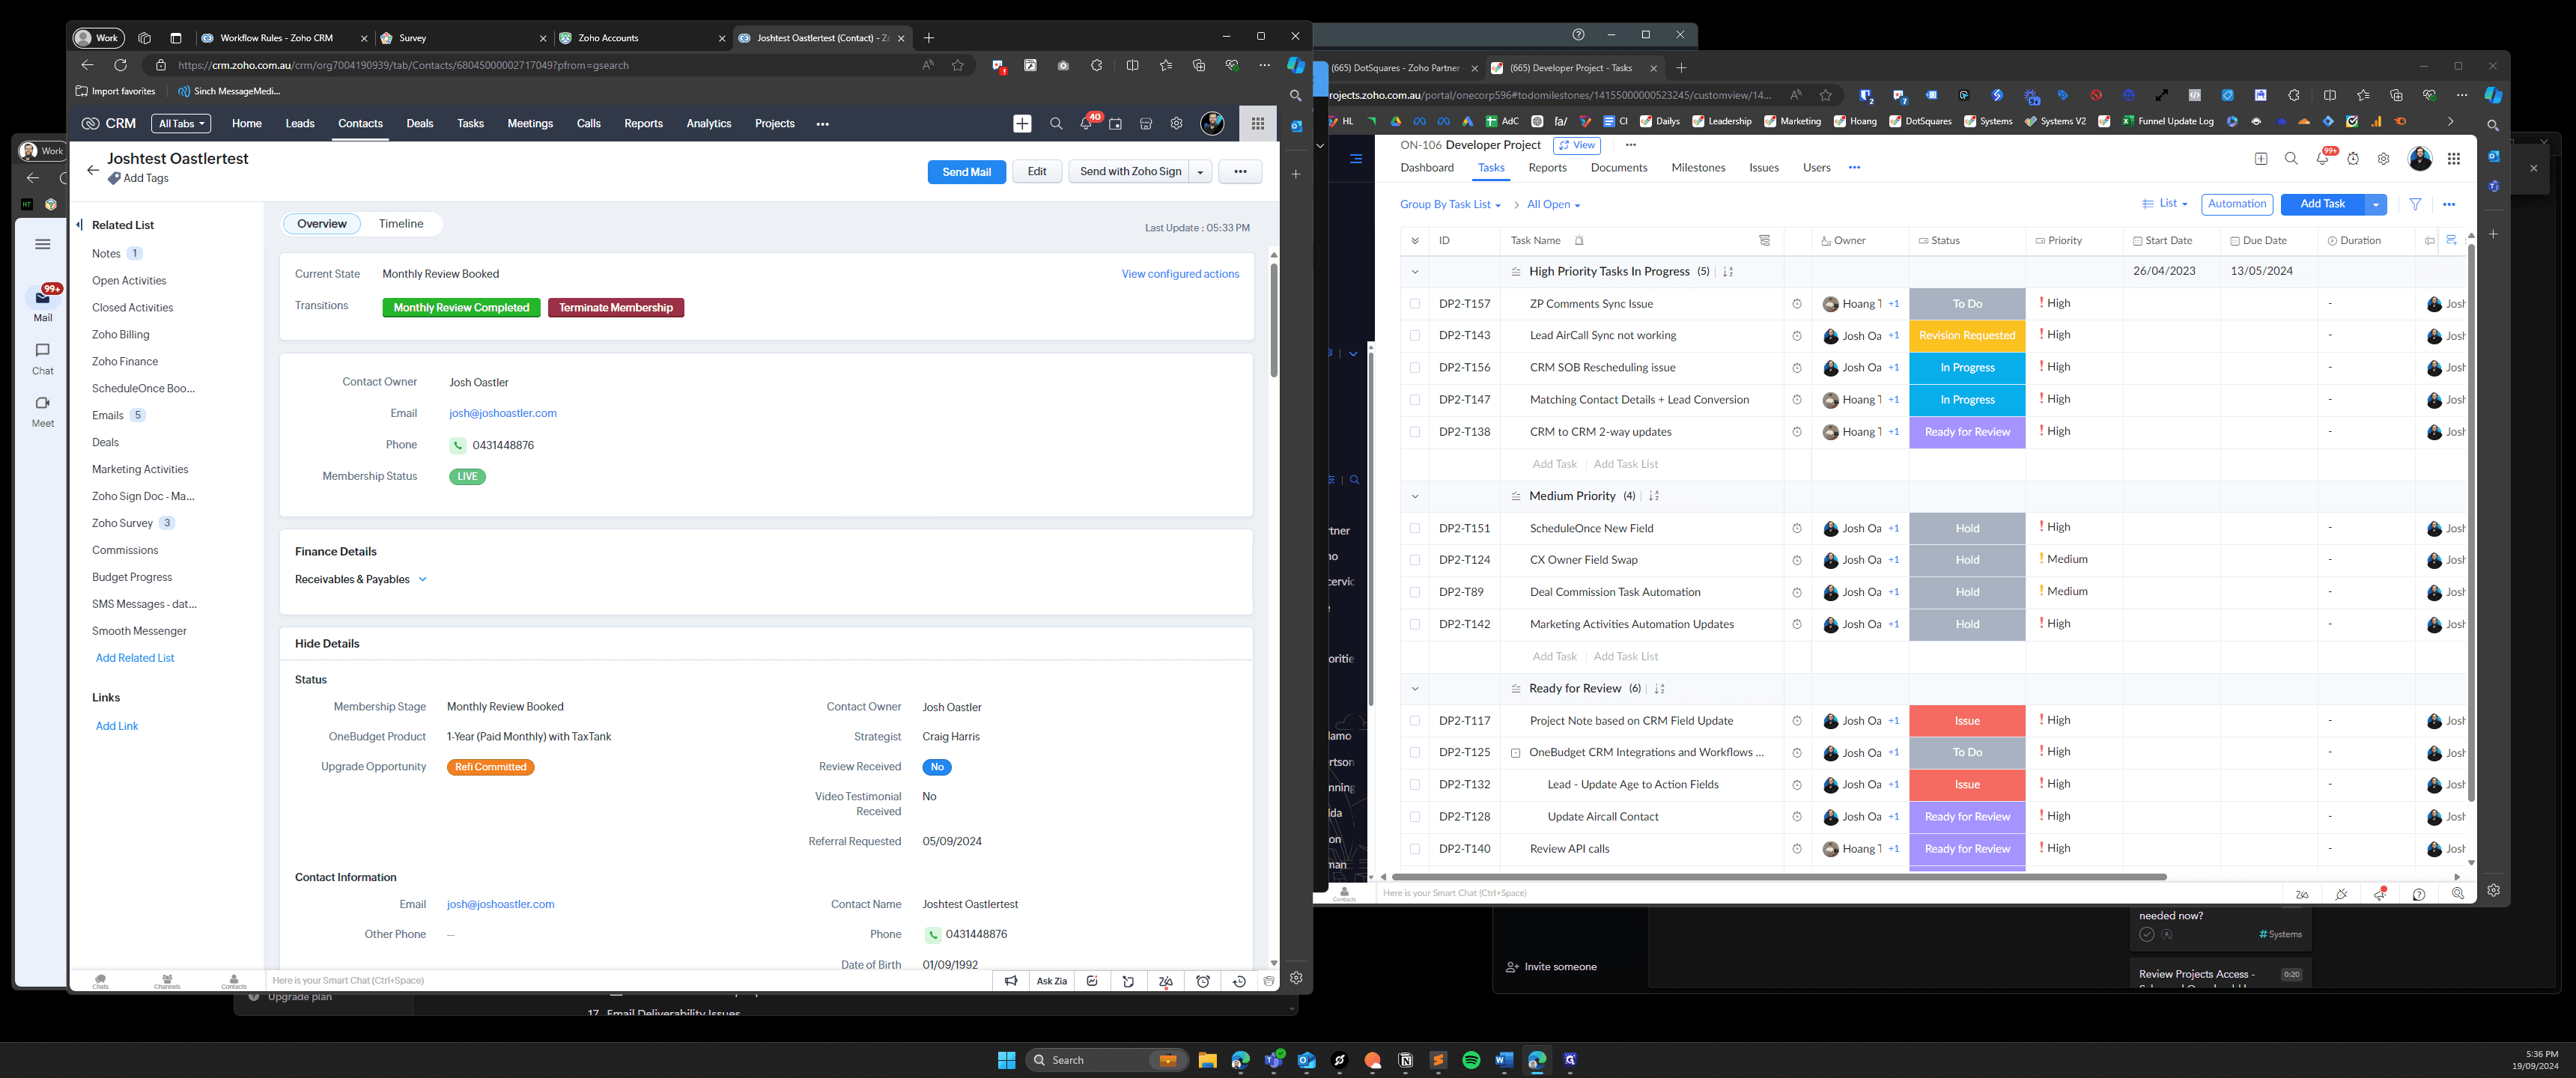The image size is (2576, 1078).
Task: Click Ask Zia in the bottom bar
Action: 1051,981
